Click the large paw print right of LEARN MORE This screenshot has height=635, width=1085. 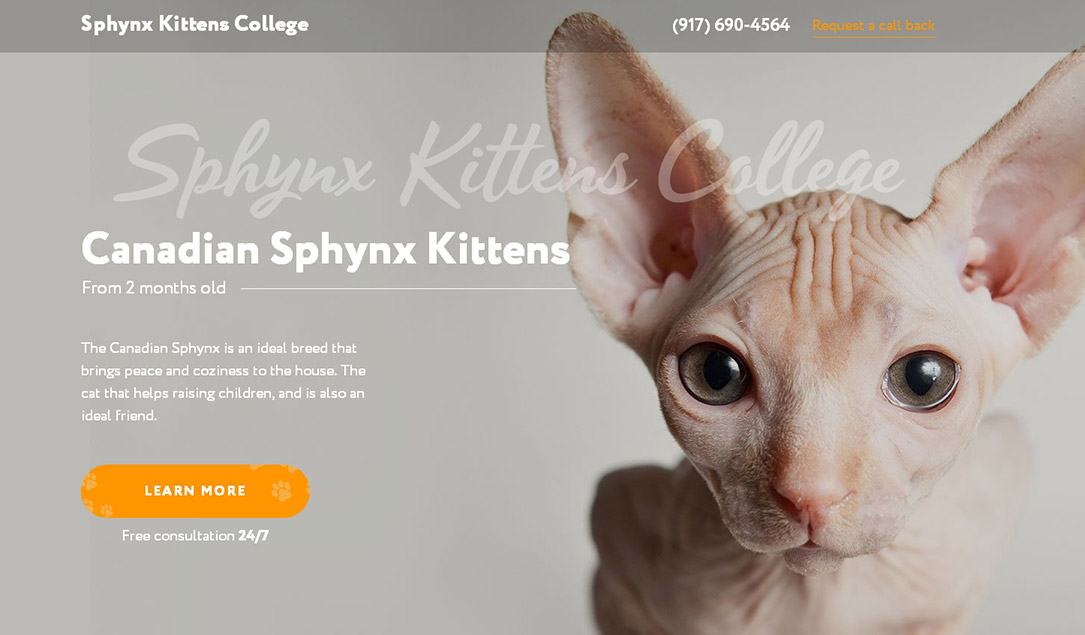point(282,490)
